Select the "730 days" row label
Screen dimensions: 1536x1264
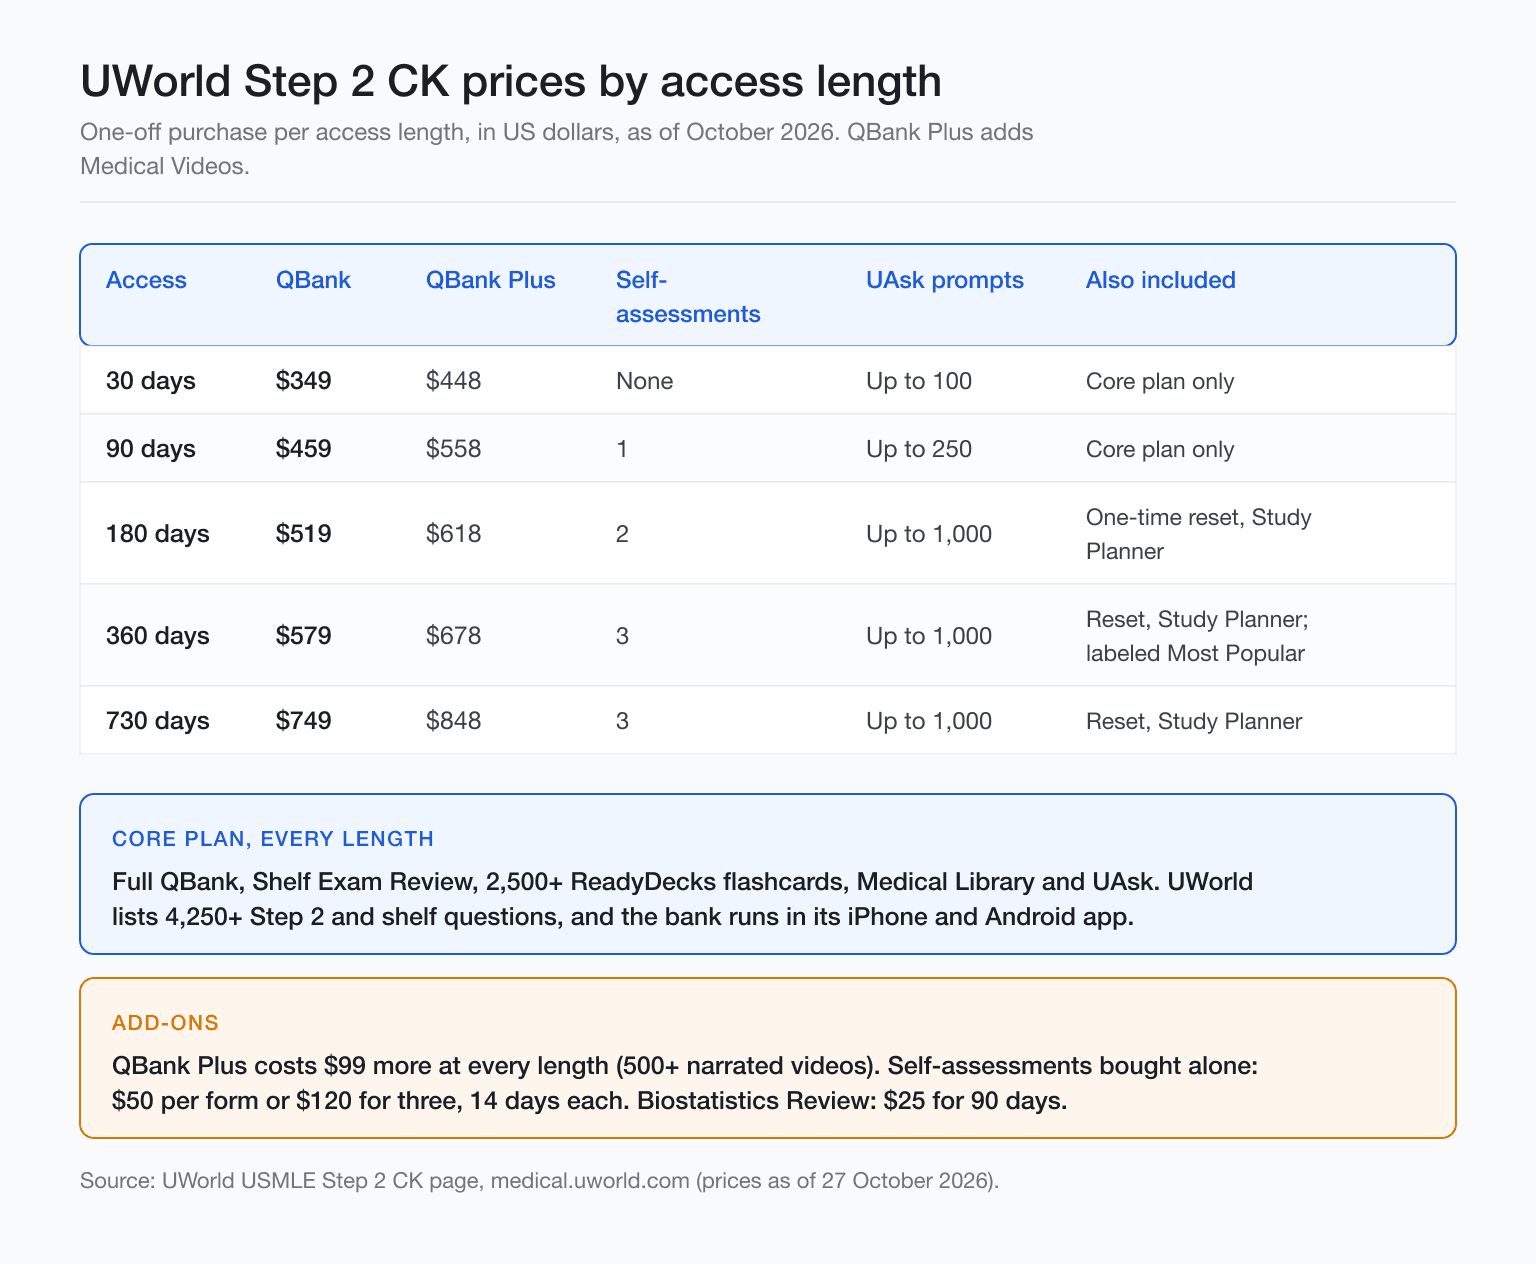pyautogui.click(x=158, y=721)
